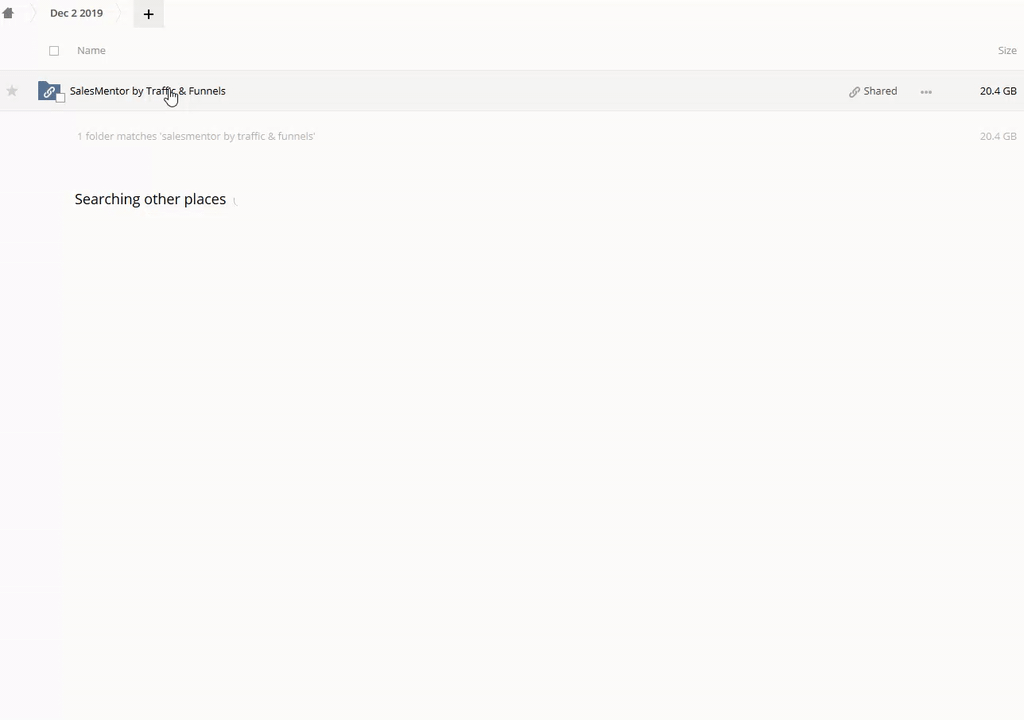This screenshot has height=720, width=1024.
Task: Open the Dec 2 2019 breadcrumb folder
Action: pyautogui.click(x=76, y=14)
